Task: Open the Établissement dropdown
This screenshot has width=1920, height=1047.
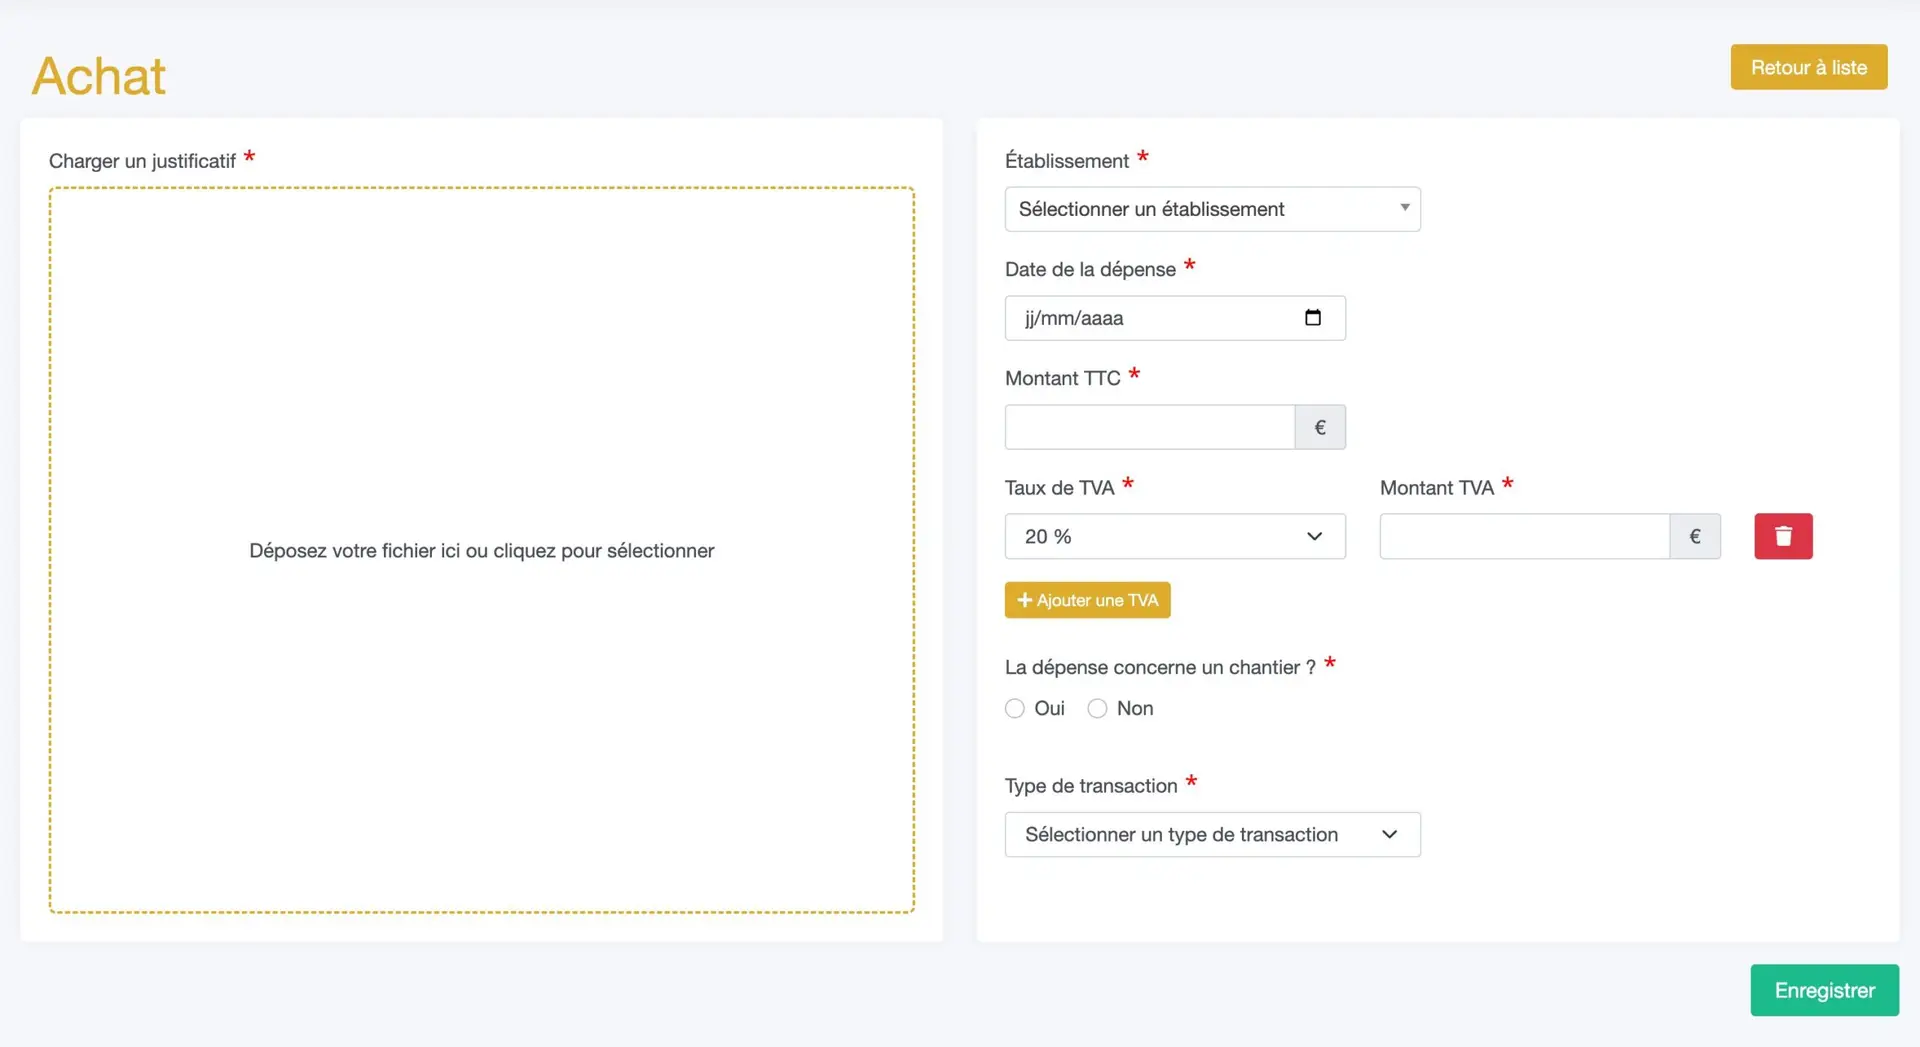Action: (x=1212, y=209)
